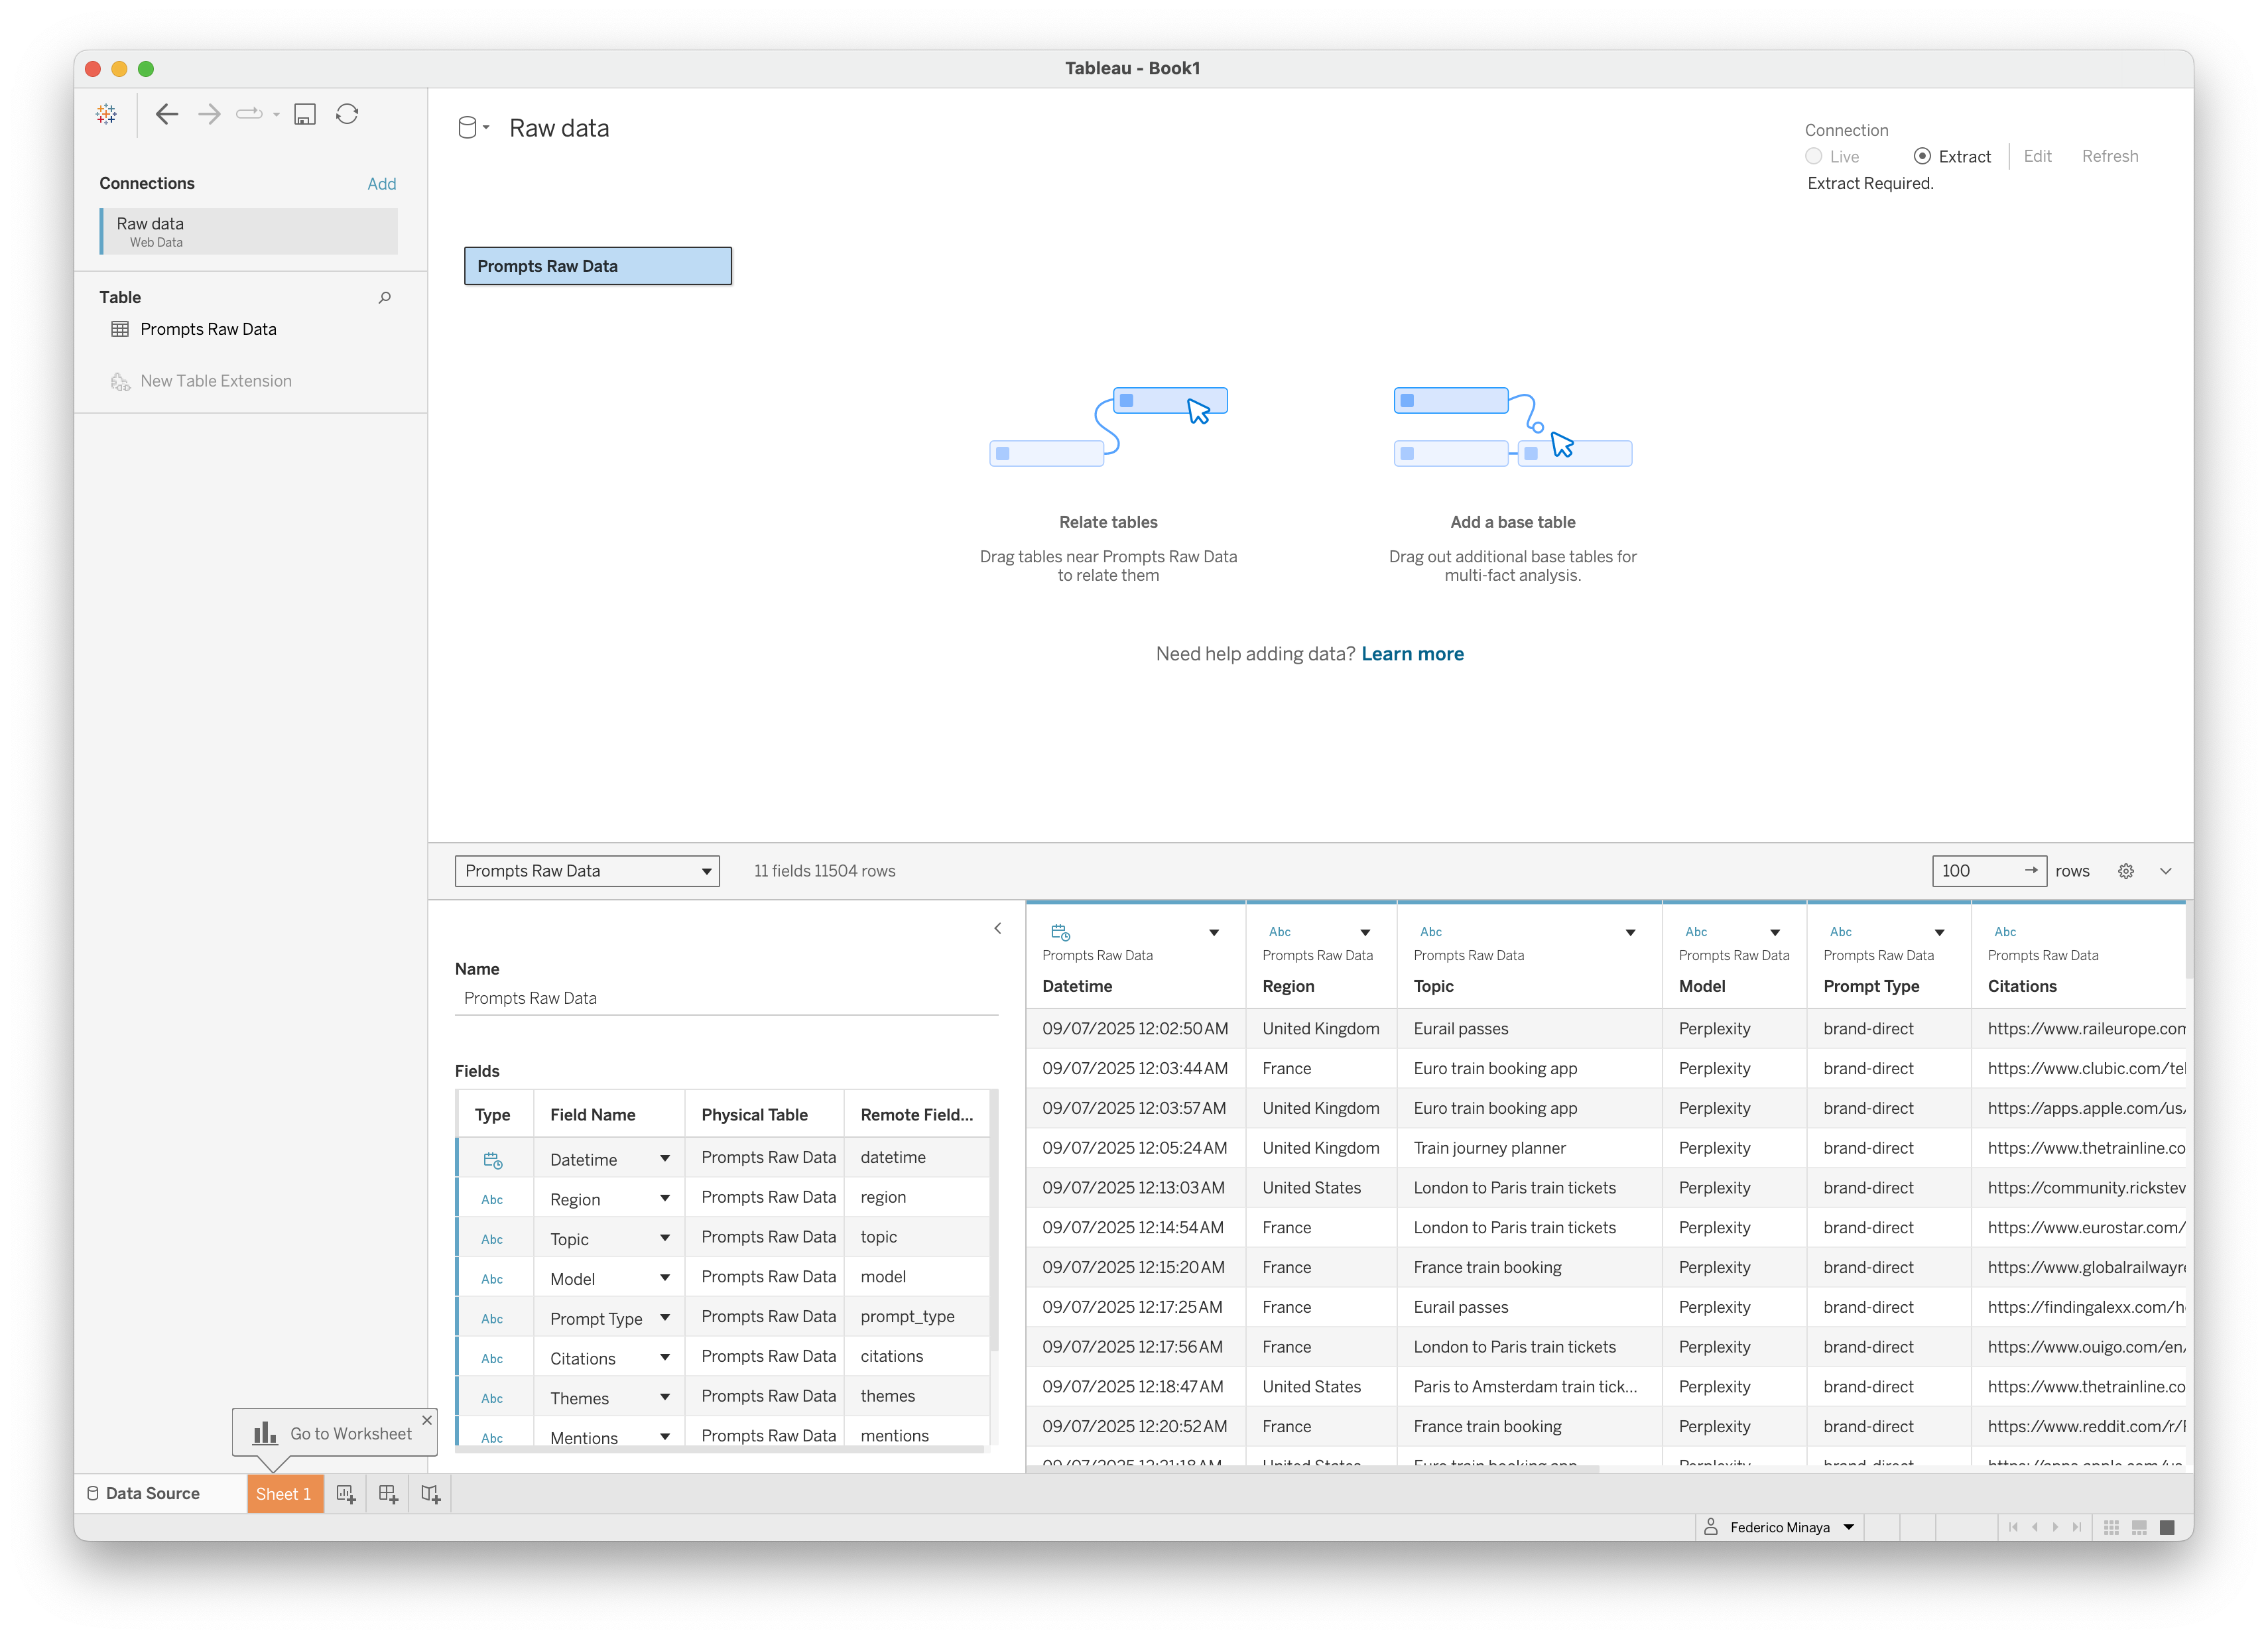2268x1639 pixels.
Task: Click the Tableau logo start icon
Action: [106, 114]
